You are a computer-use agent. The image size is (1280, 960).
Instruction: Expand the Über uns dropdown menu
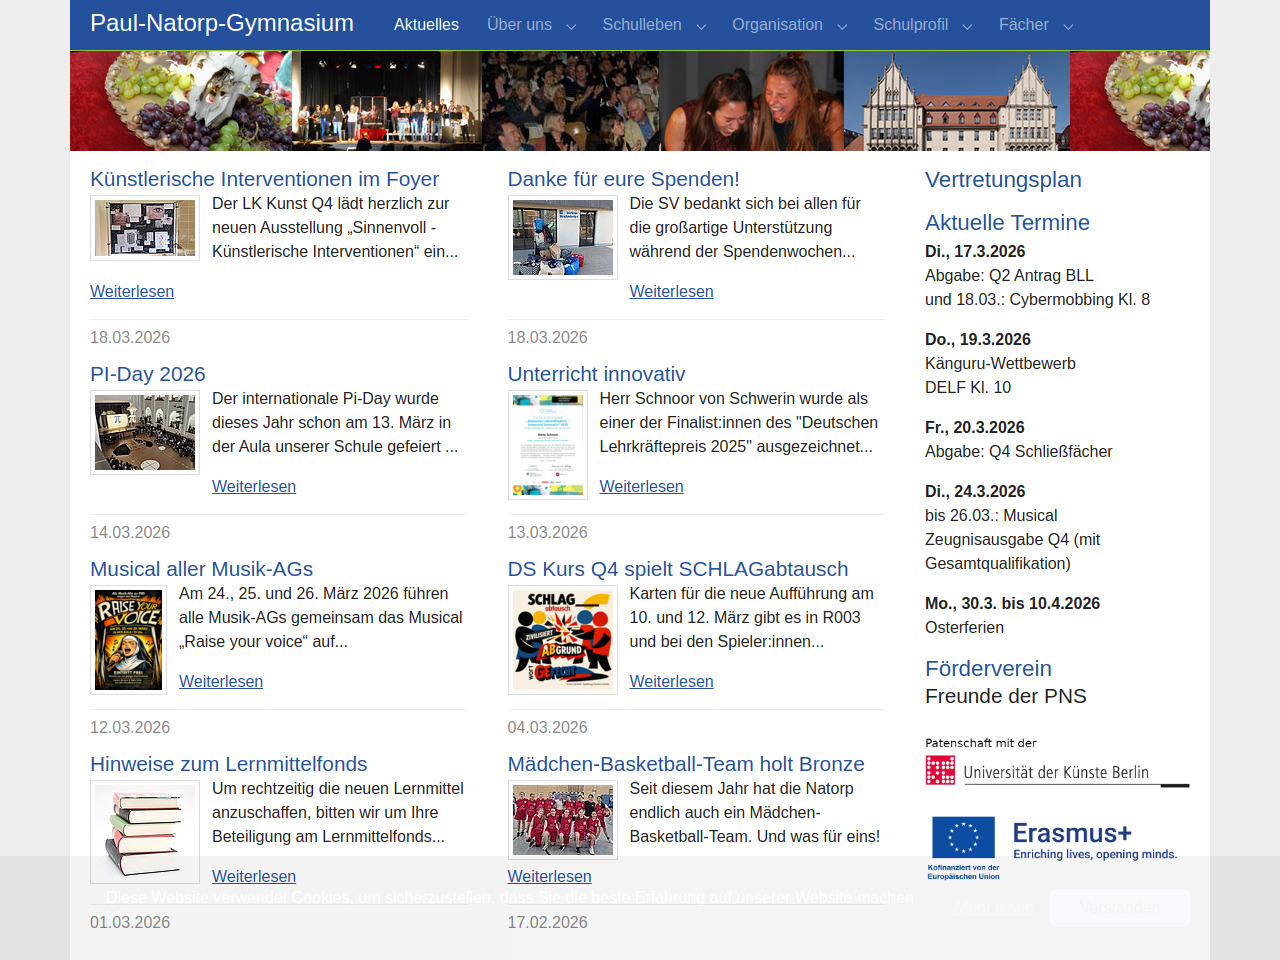coord(531,25)
